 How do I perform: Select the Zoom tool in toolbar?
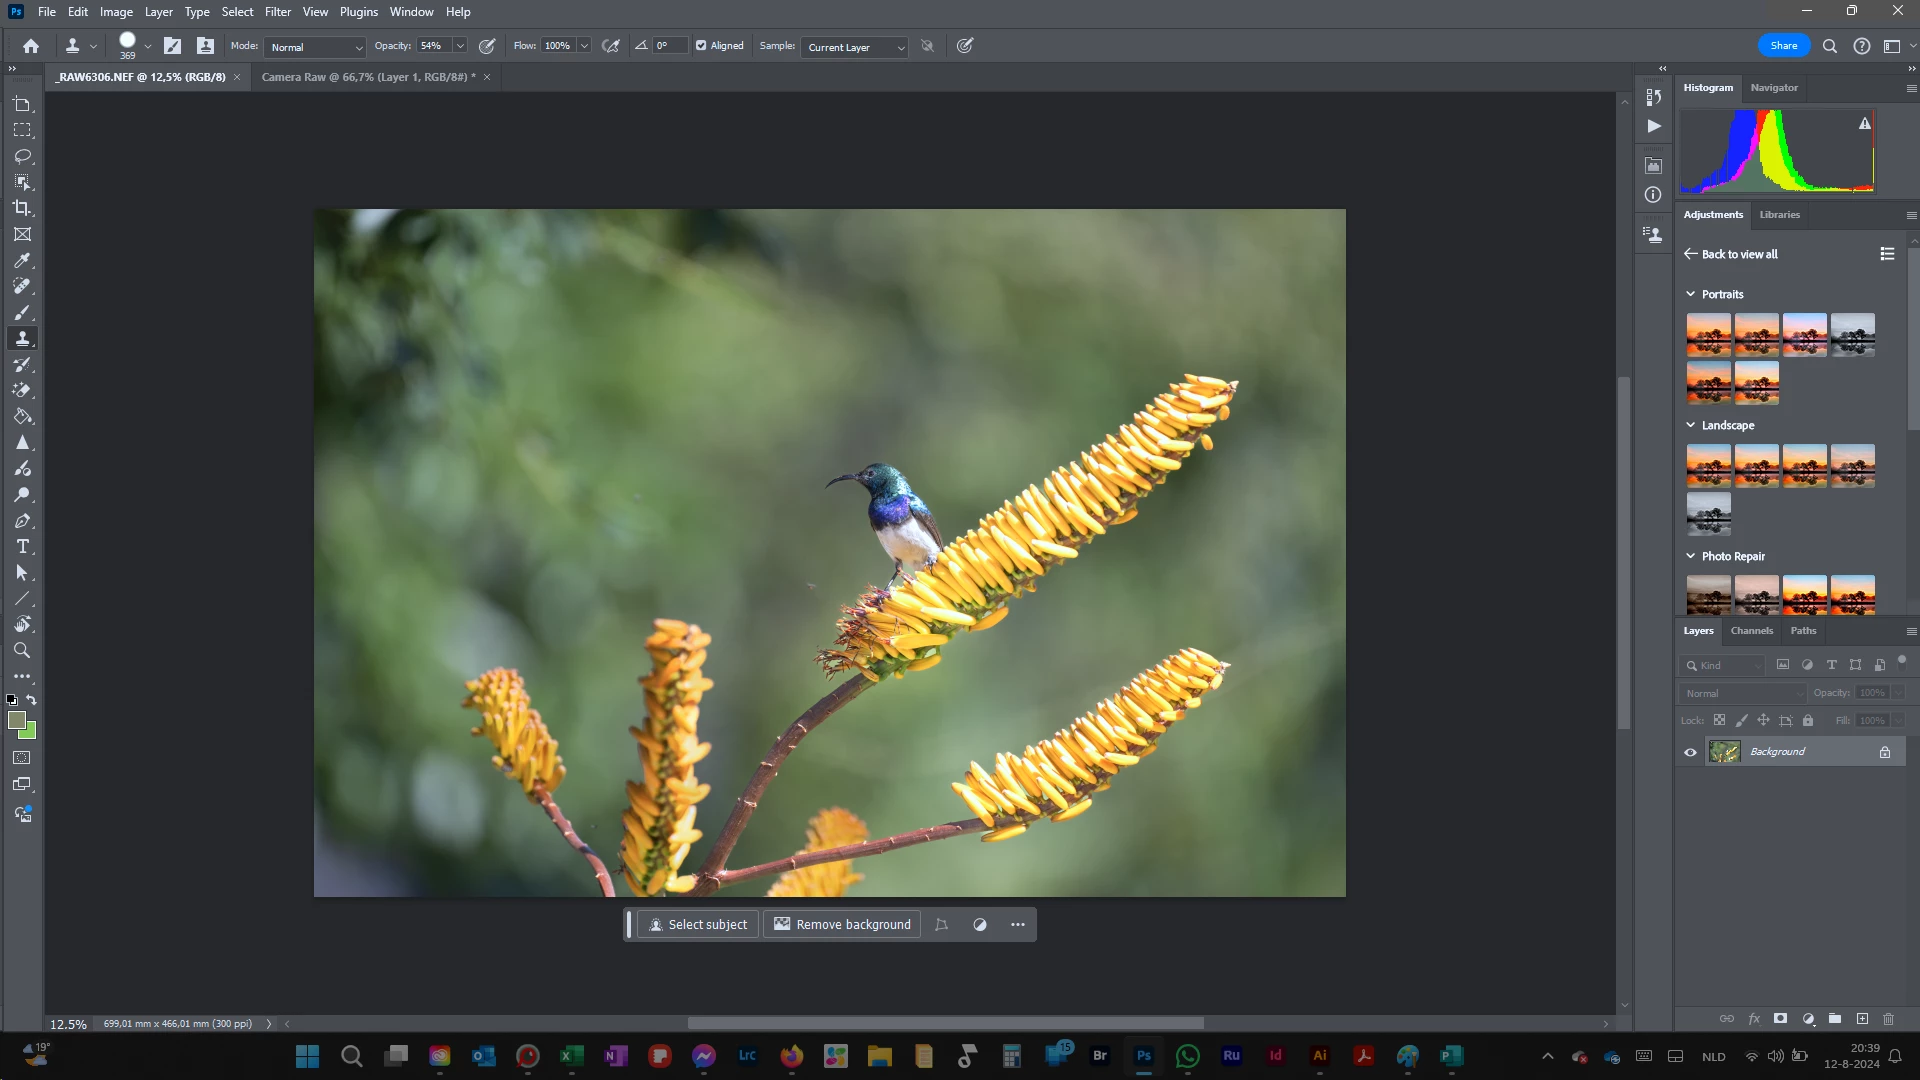(x=22, y=651)
